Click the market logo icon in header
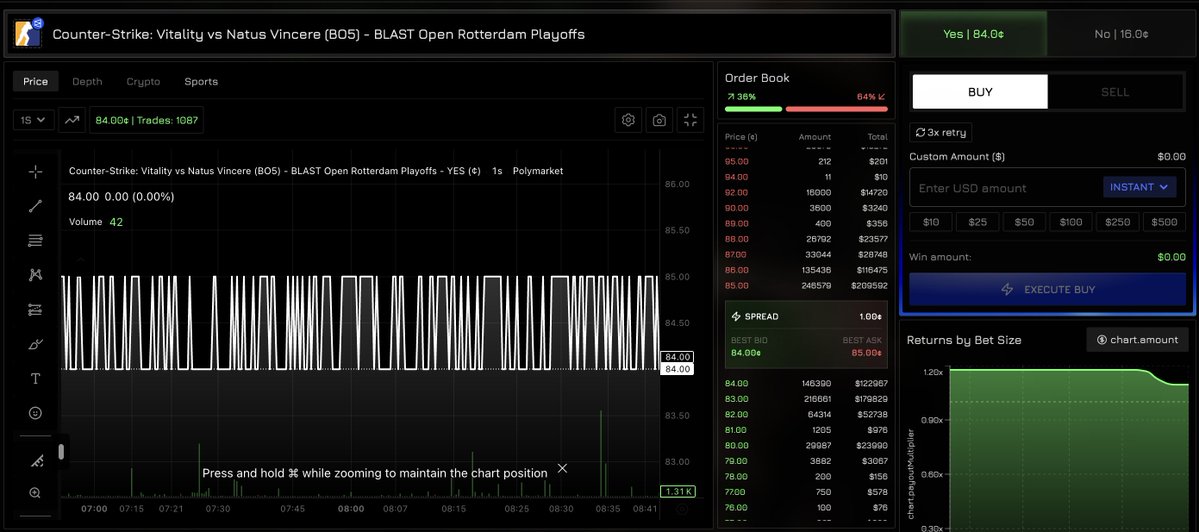This screenshot has width=1199, height=532. point(28,33)
